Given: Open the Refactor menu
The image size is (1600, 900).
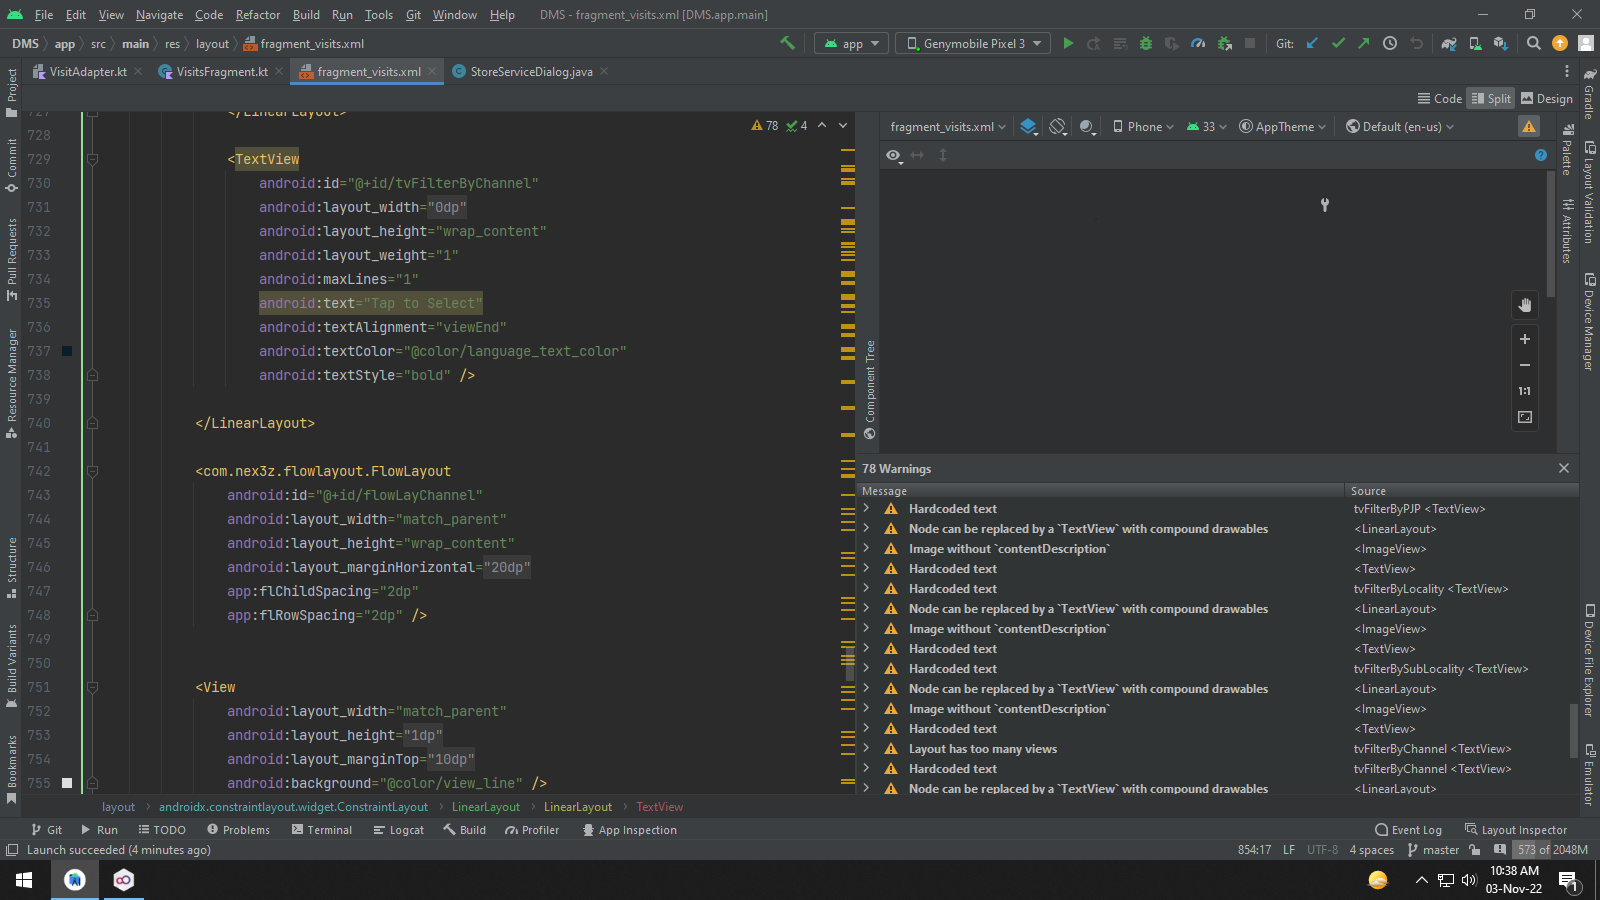Looking at the screenshot, I should coord(257,15).
